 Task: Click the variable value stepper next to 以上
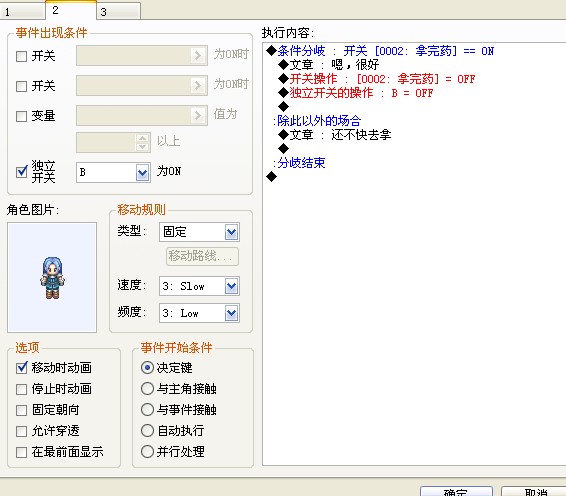[x=143, y=143]
